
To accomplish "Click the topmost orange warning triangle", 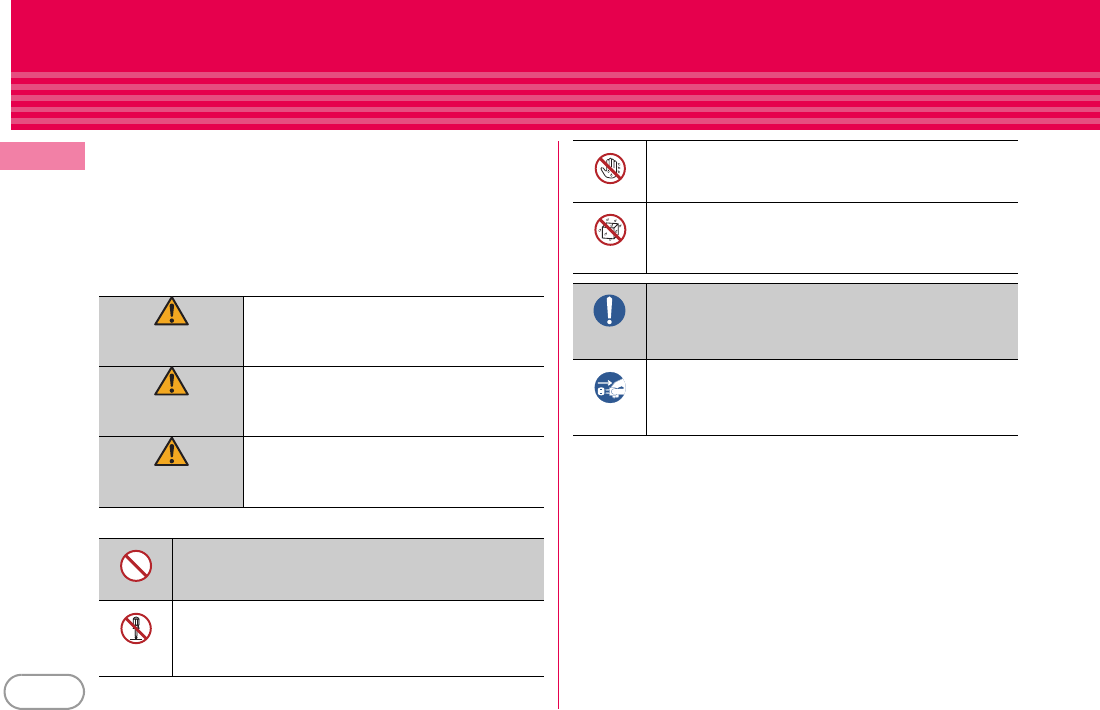I will click(x=170, y=314).
